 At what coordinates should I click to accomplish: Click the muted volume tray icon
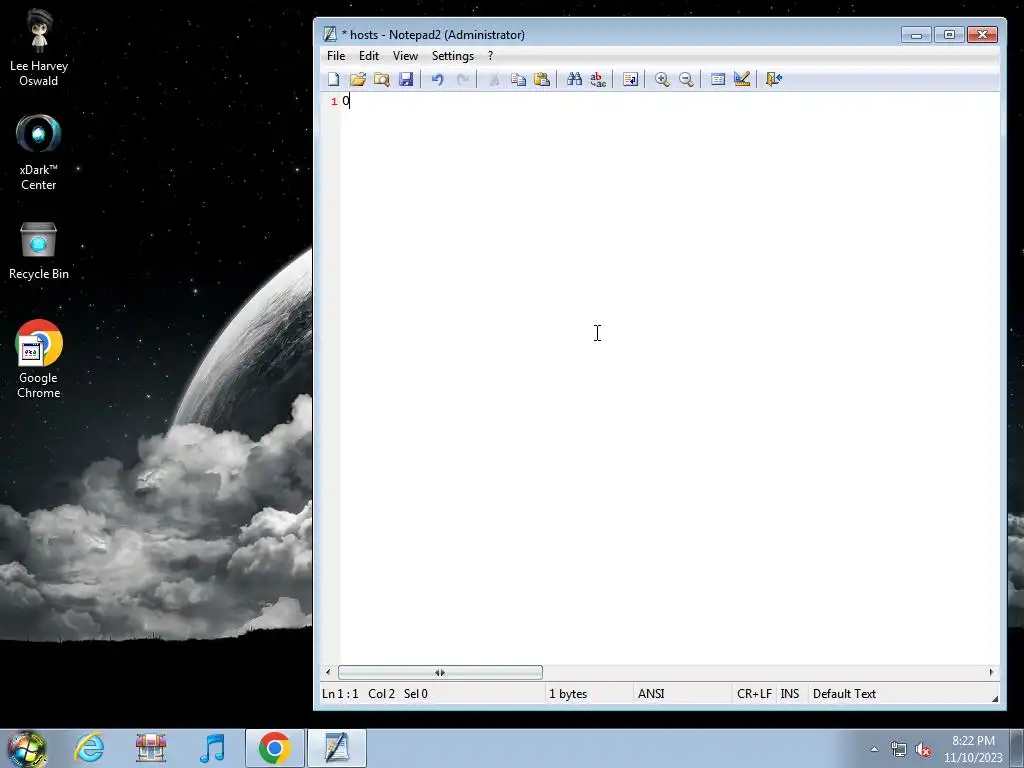click(x=923, y=749)
